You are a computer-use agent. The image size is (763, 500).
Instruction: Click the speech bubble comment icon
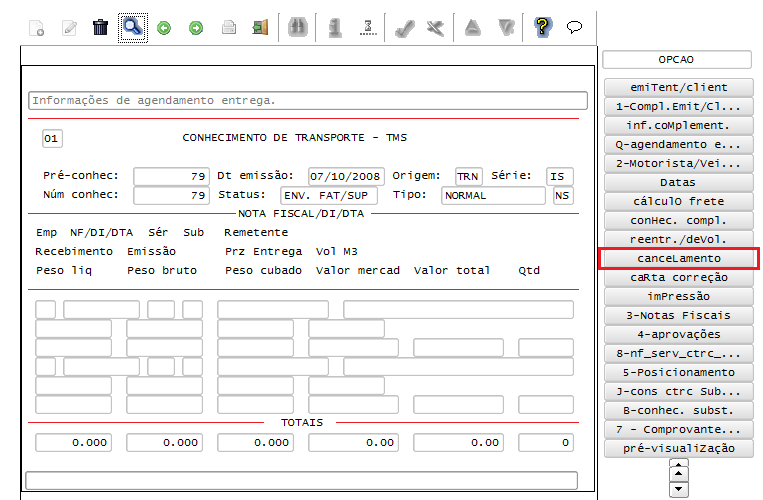click(574, 27)
